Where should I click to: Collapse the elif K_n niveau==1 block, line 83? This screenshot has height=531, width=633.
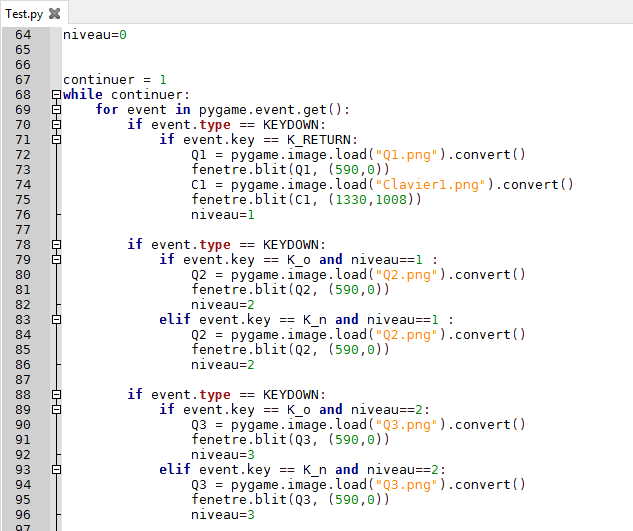click(x=57, y=320)
